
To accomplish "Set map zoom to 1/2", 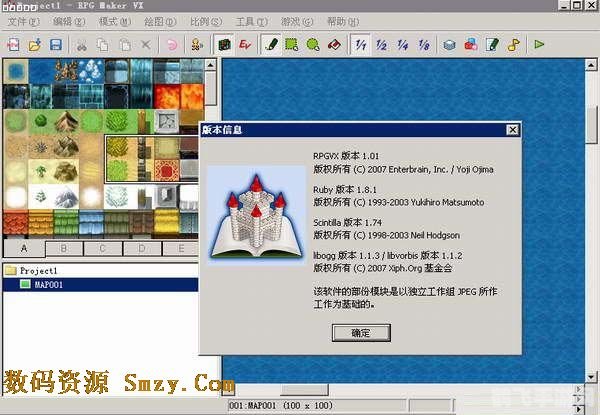I will 382,45.
